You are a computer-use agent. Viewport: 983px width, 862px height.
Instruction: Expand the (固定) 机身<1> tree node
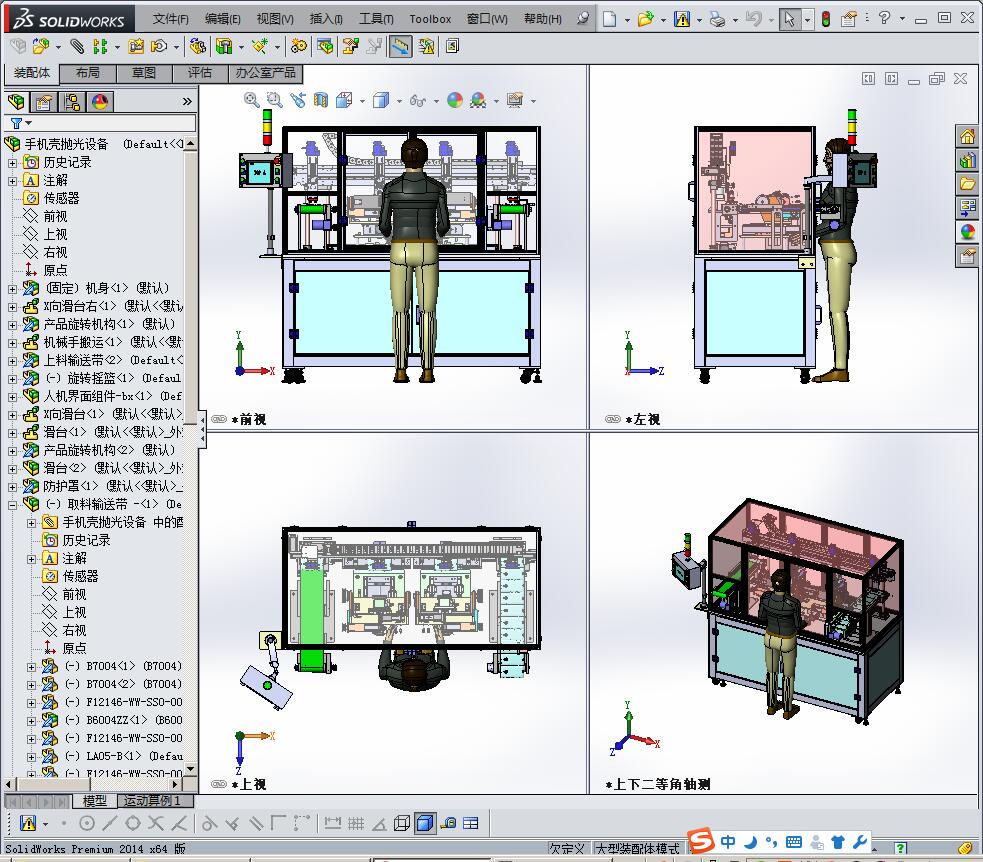[x=13, y=289]
